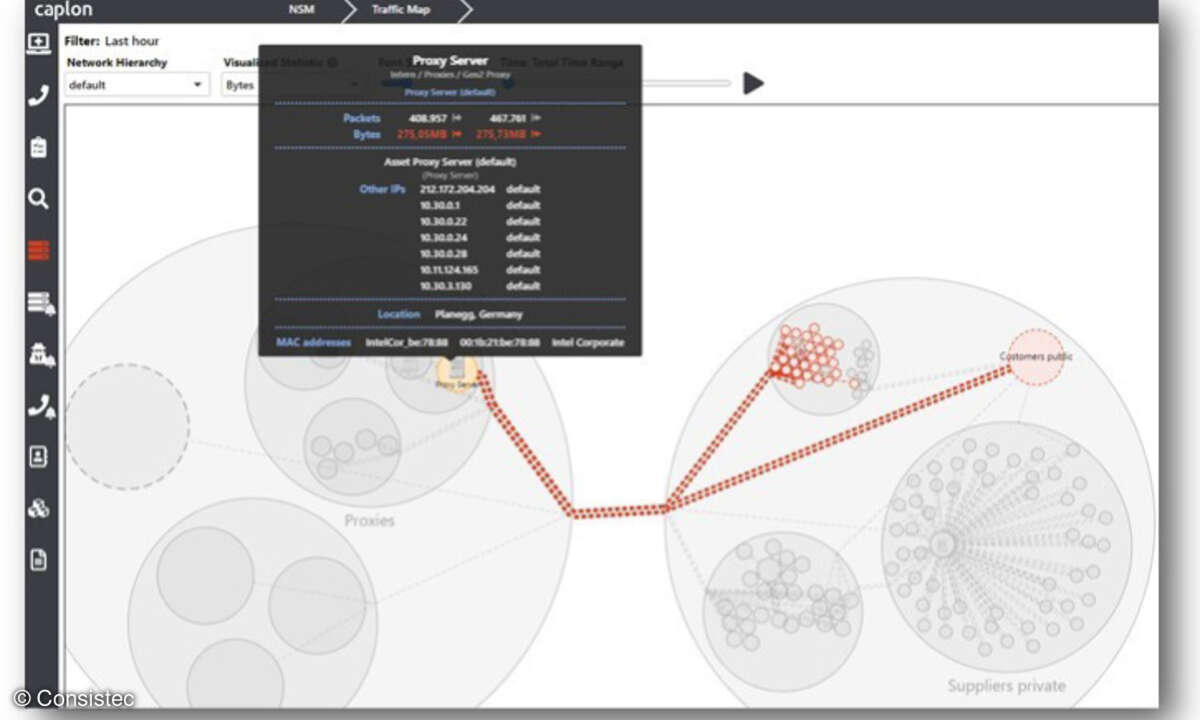1200x720 pixels.
Task: Click the Packets label in tooltip
Action: (x=361, y=118)
